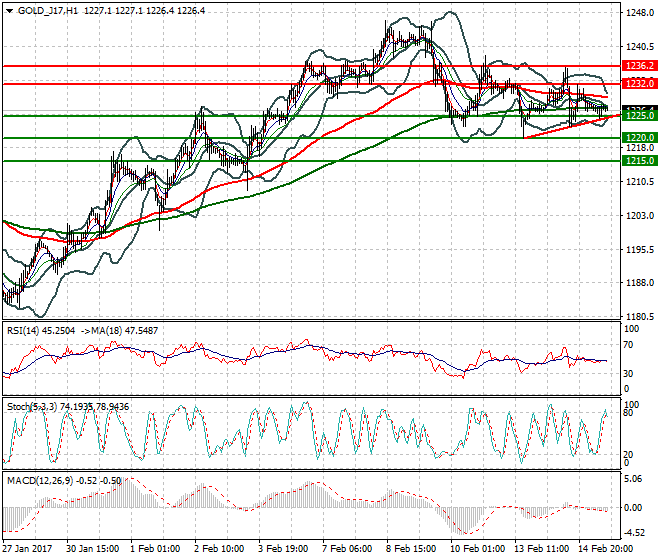Click the 1225.0 green support price label
660x560 pixels.
[x=640, y=115]
